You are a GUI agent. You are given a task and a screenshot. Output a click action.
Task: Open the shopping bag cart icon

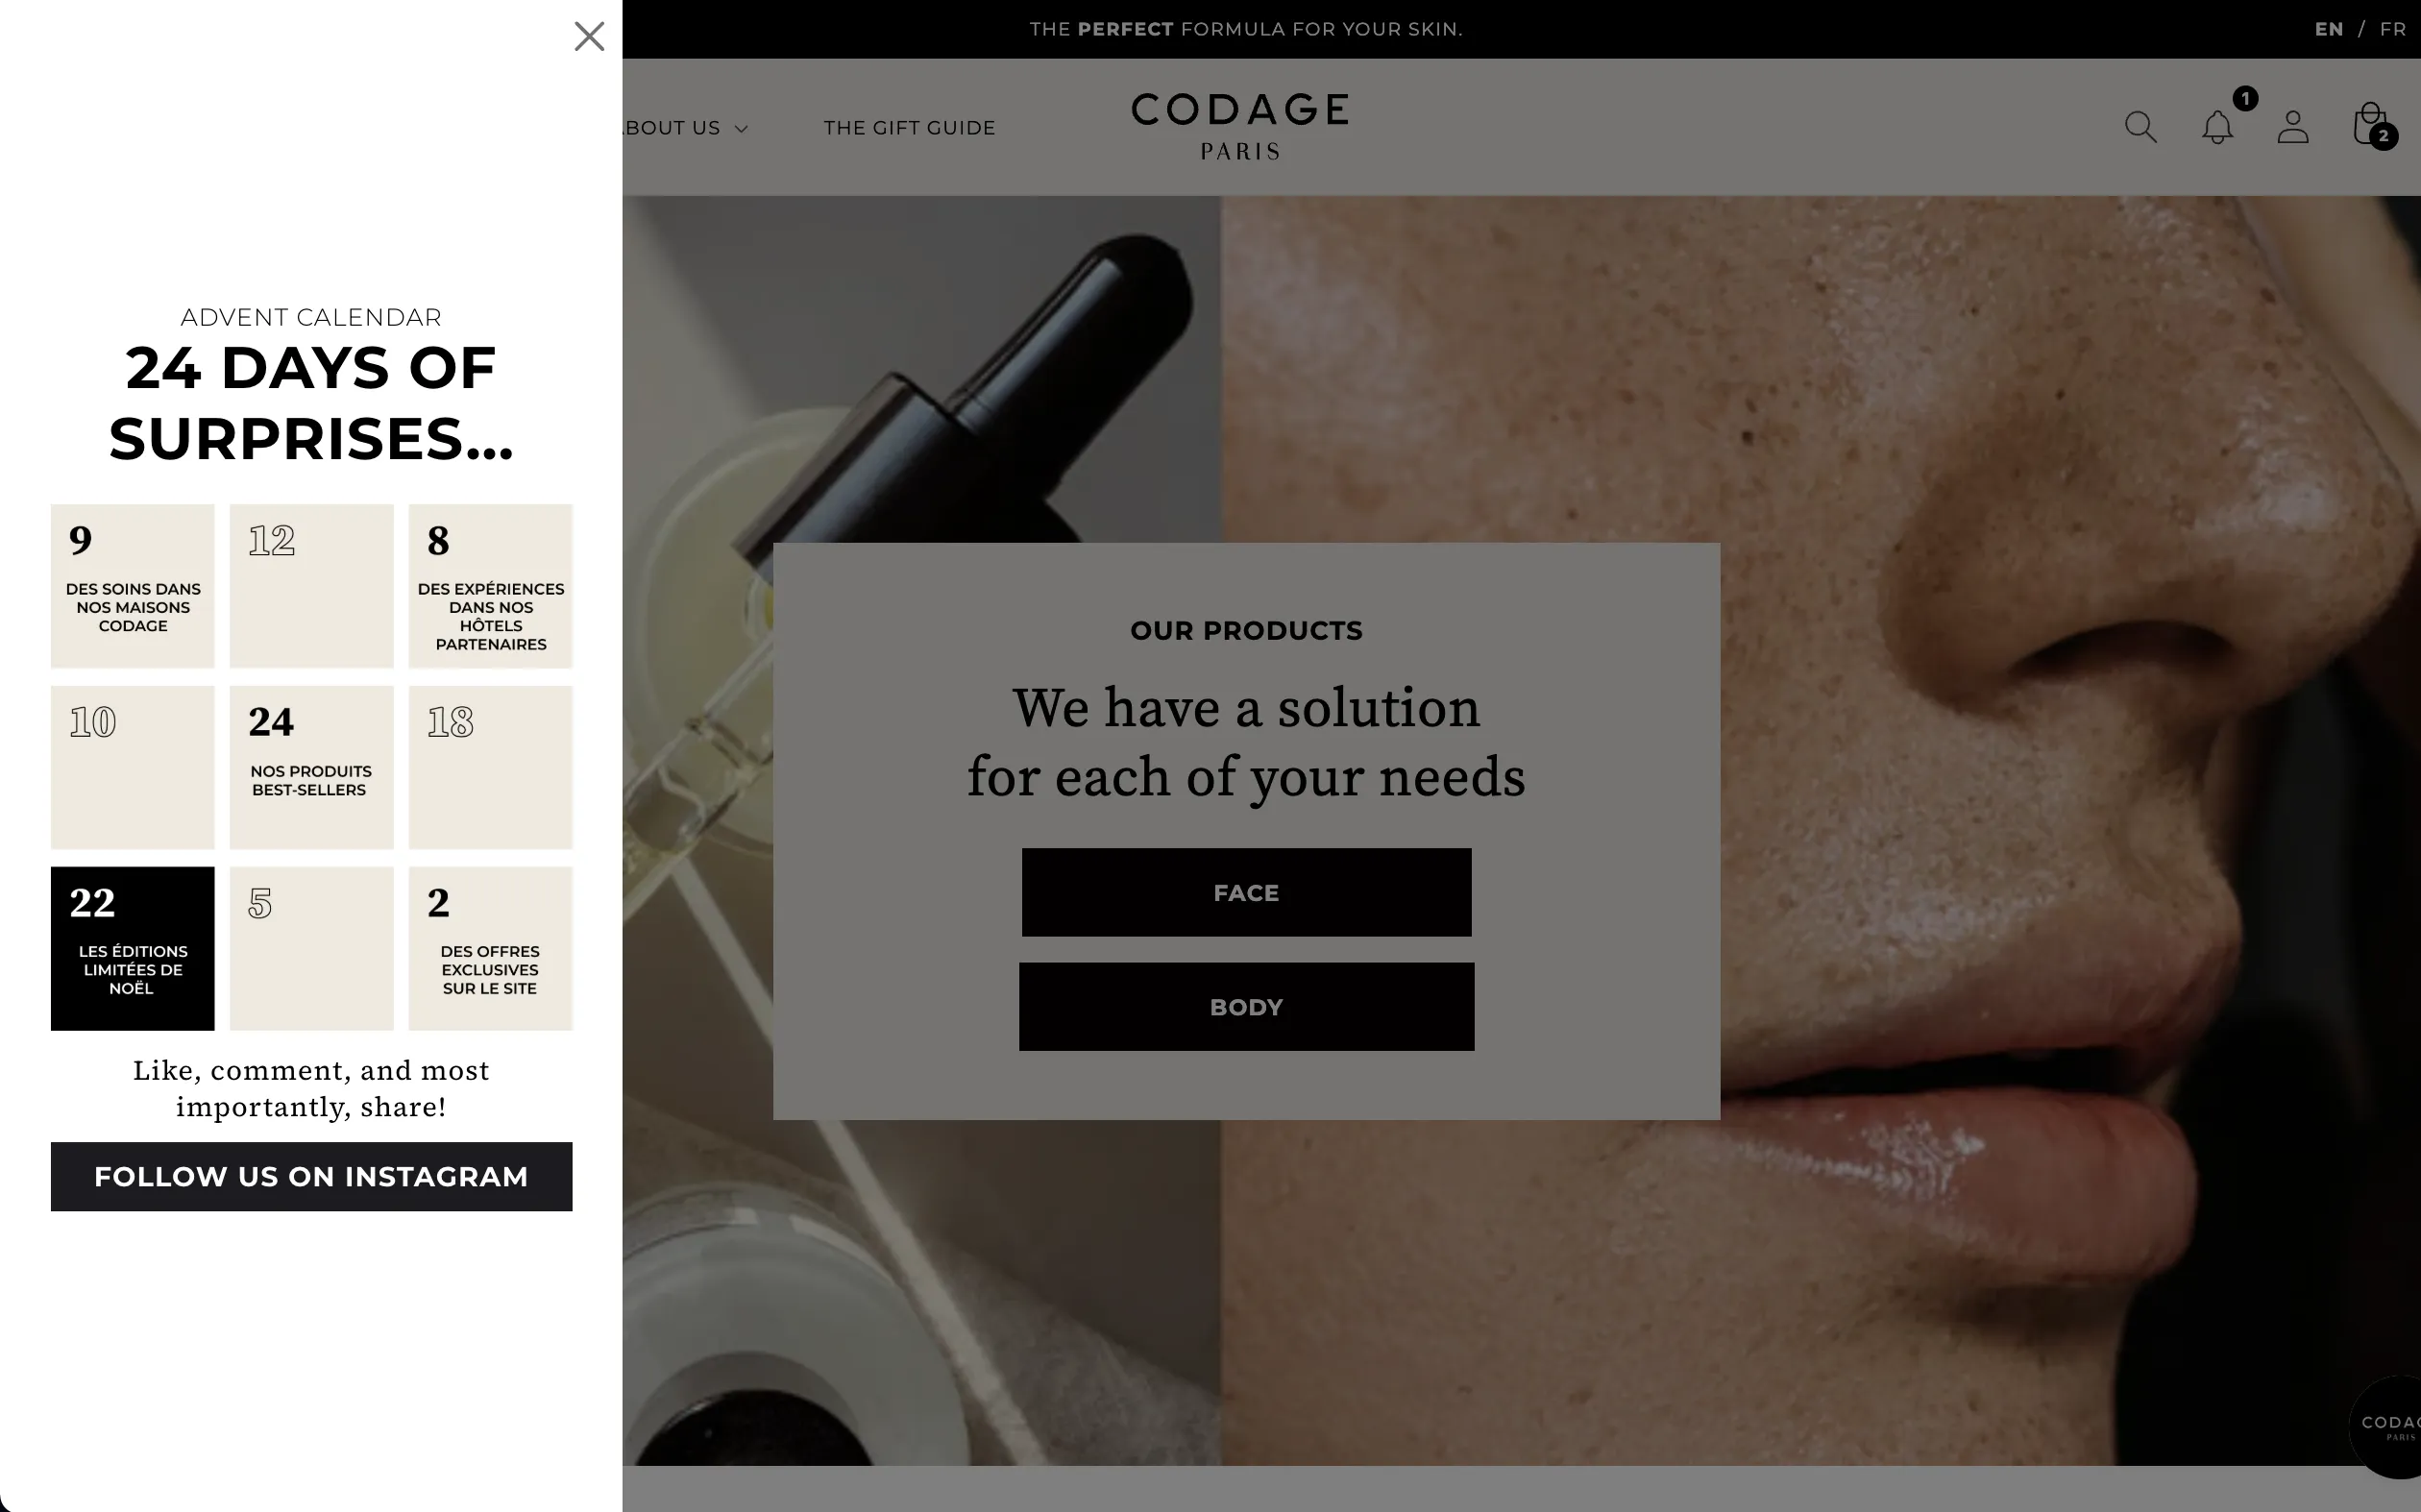[x=2370, y=125]
